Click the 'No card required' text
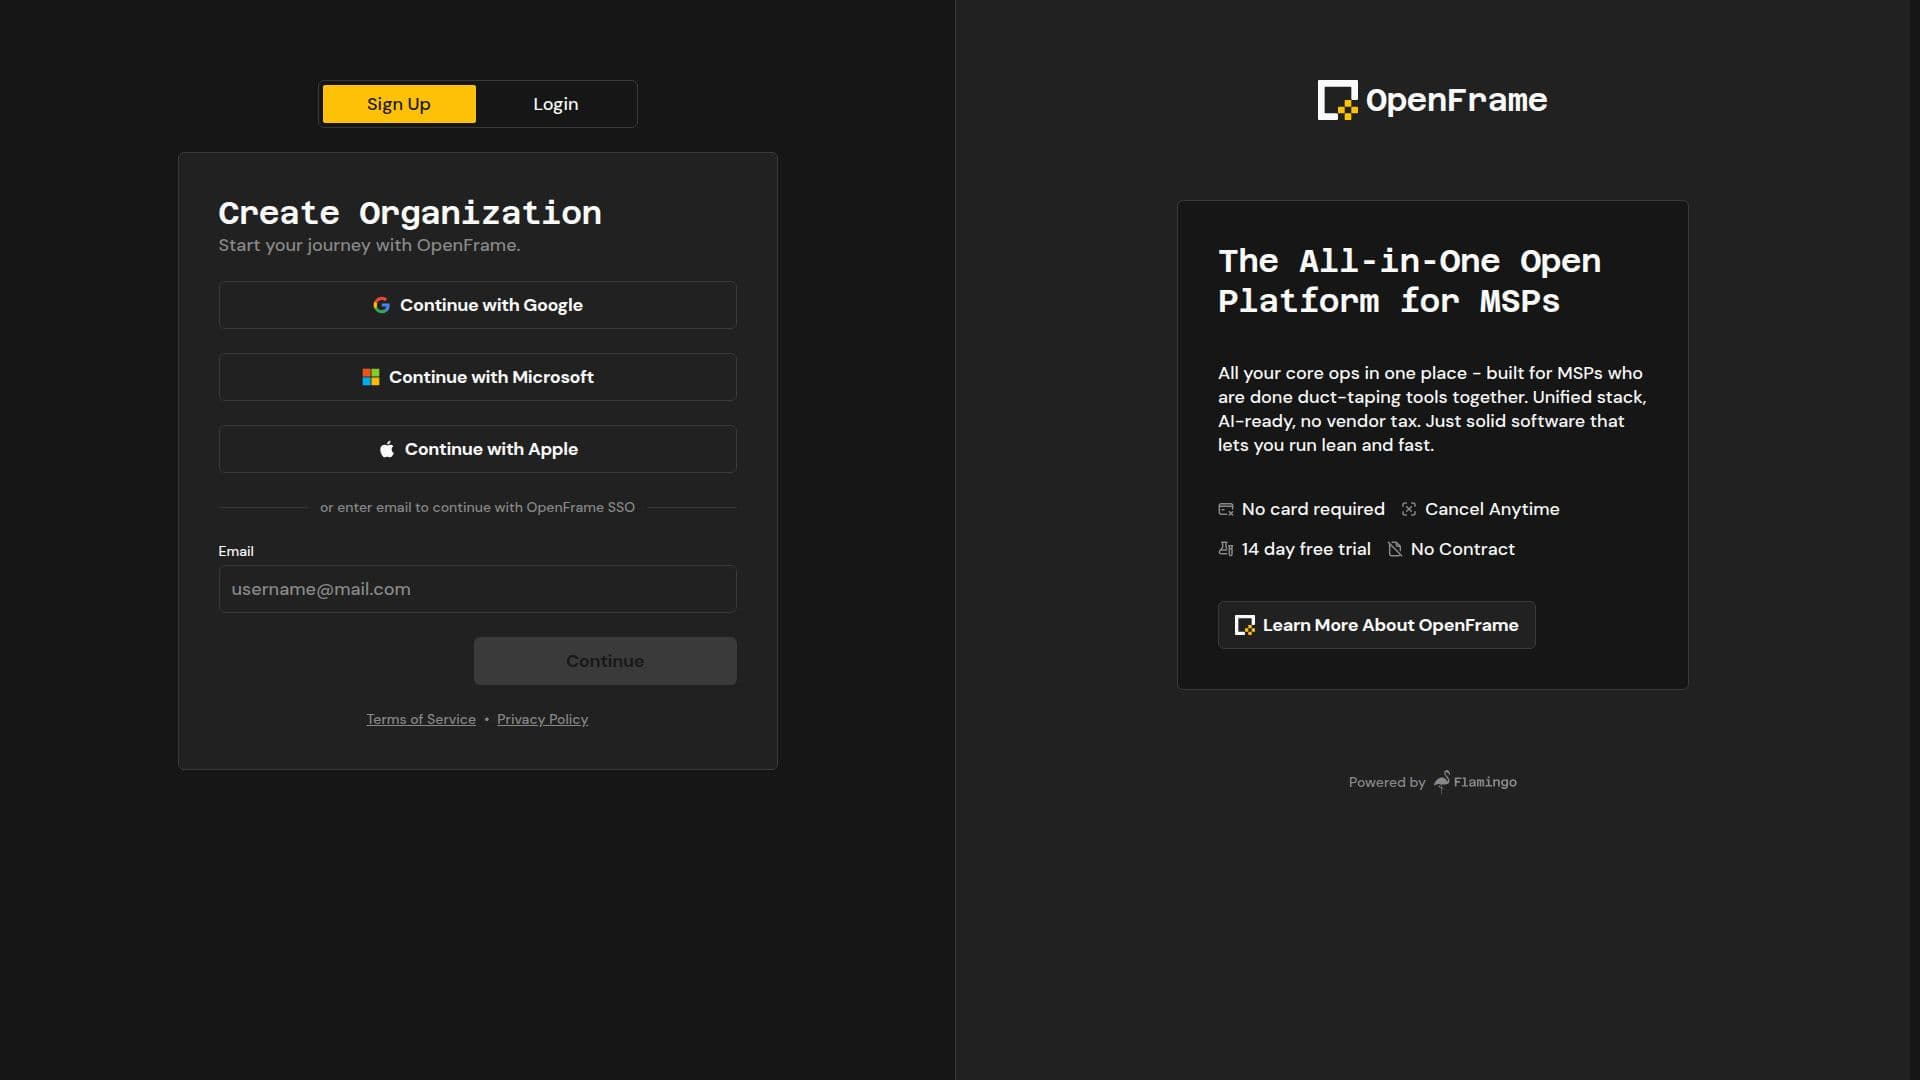1920x1080 pixels. point(1313,509)
